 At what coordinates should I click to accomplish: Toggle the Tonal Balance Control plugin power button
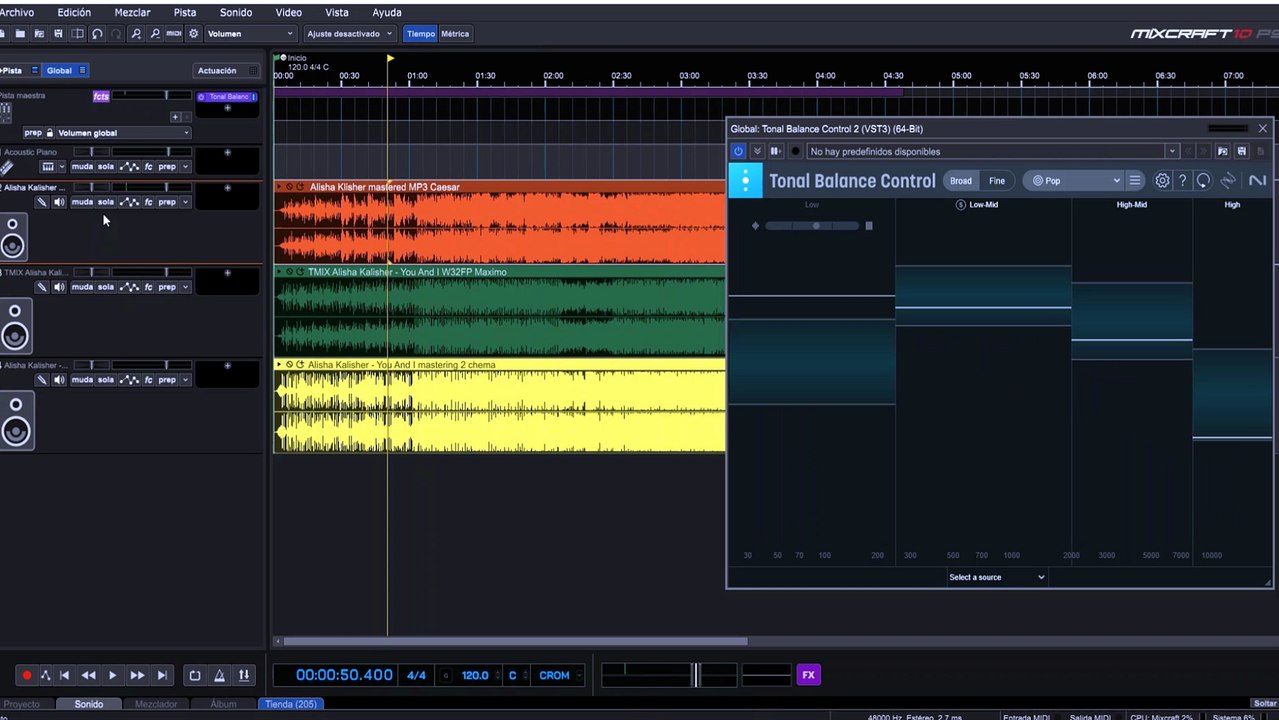tap(738, 151)
